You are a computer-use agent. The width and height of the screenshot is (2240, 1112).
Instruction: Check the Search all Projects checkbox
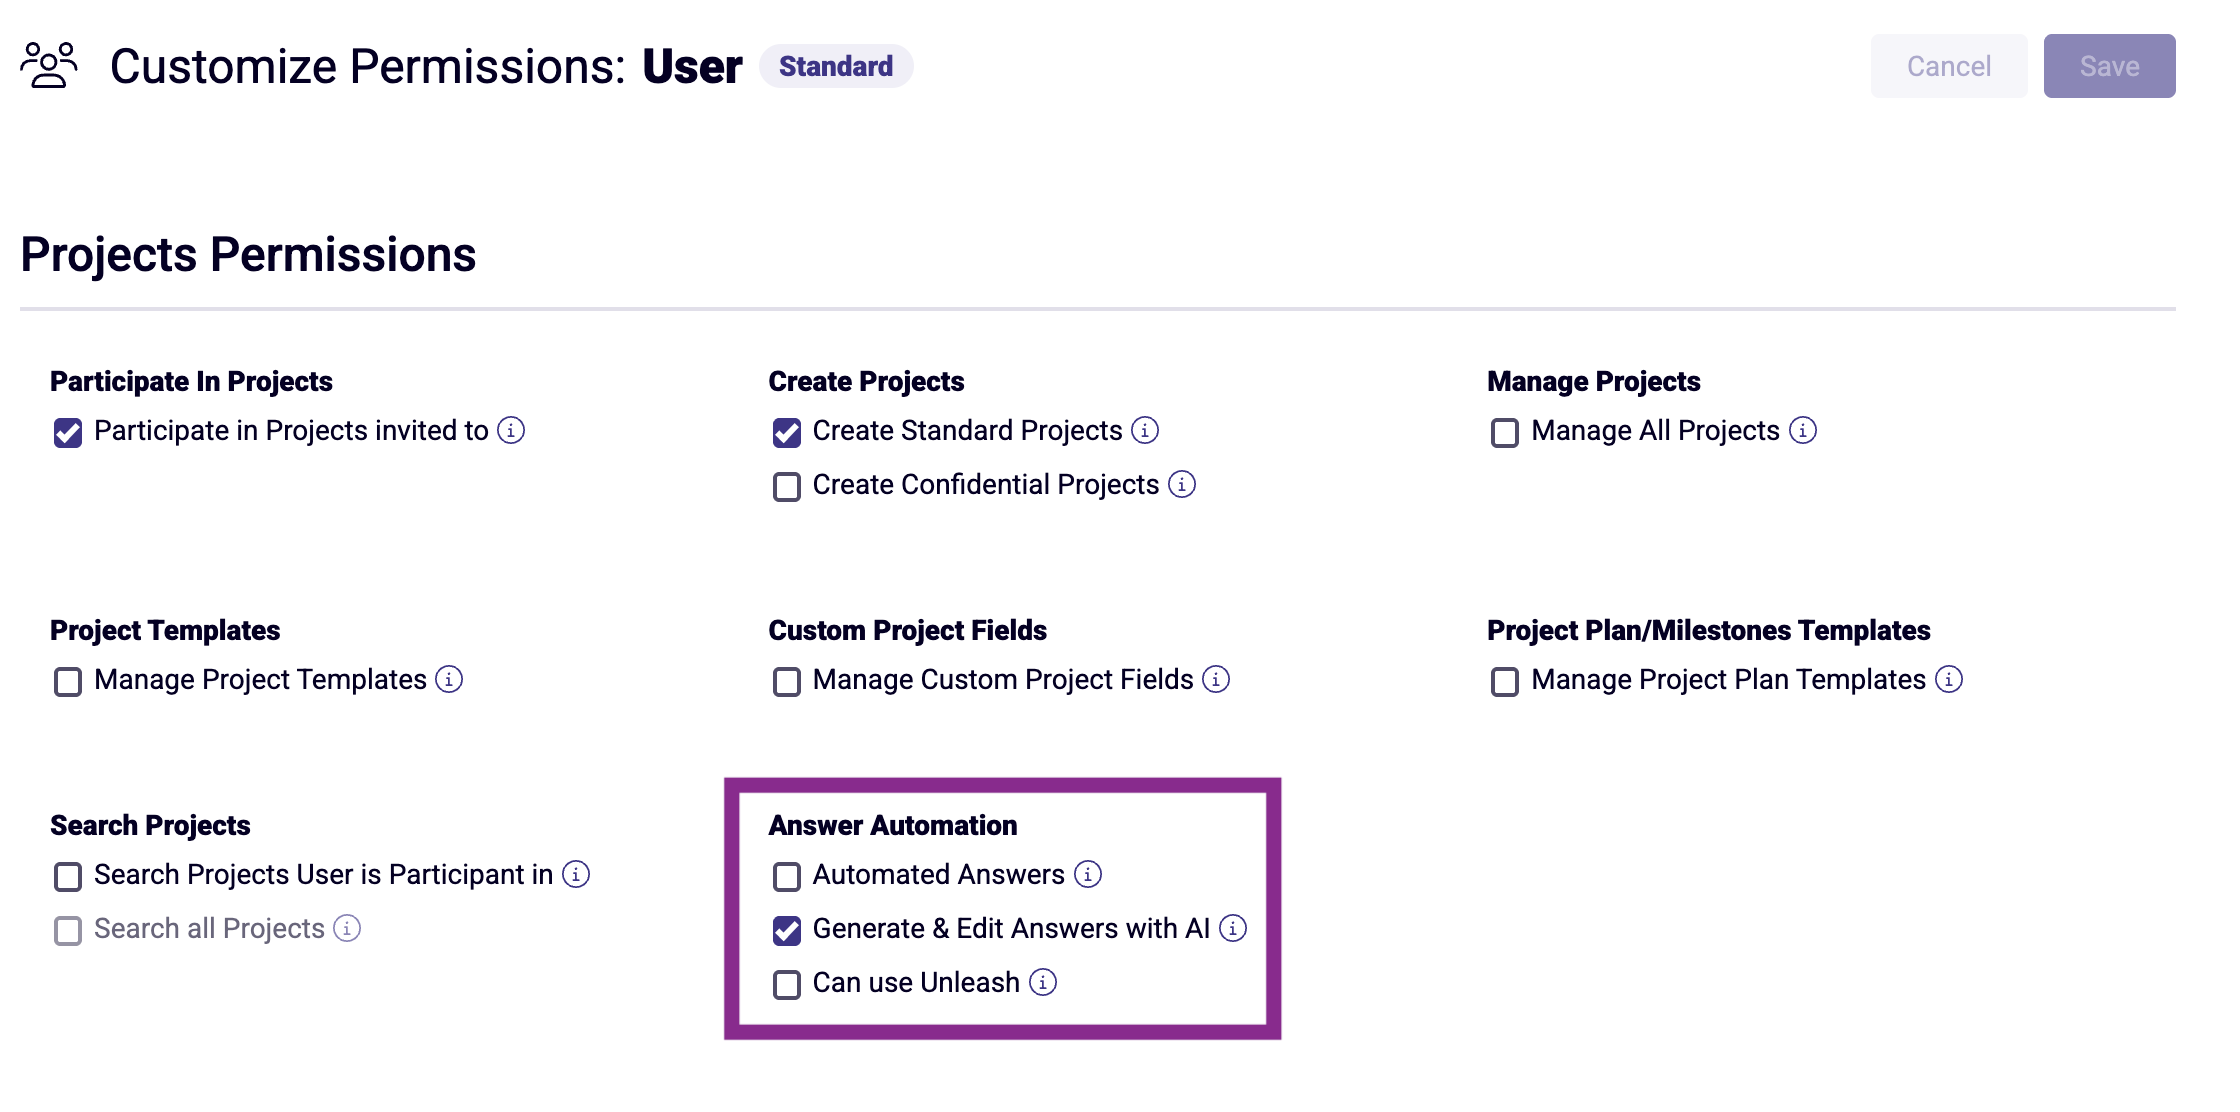[x=68, y=931]
